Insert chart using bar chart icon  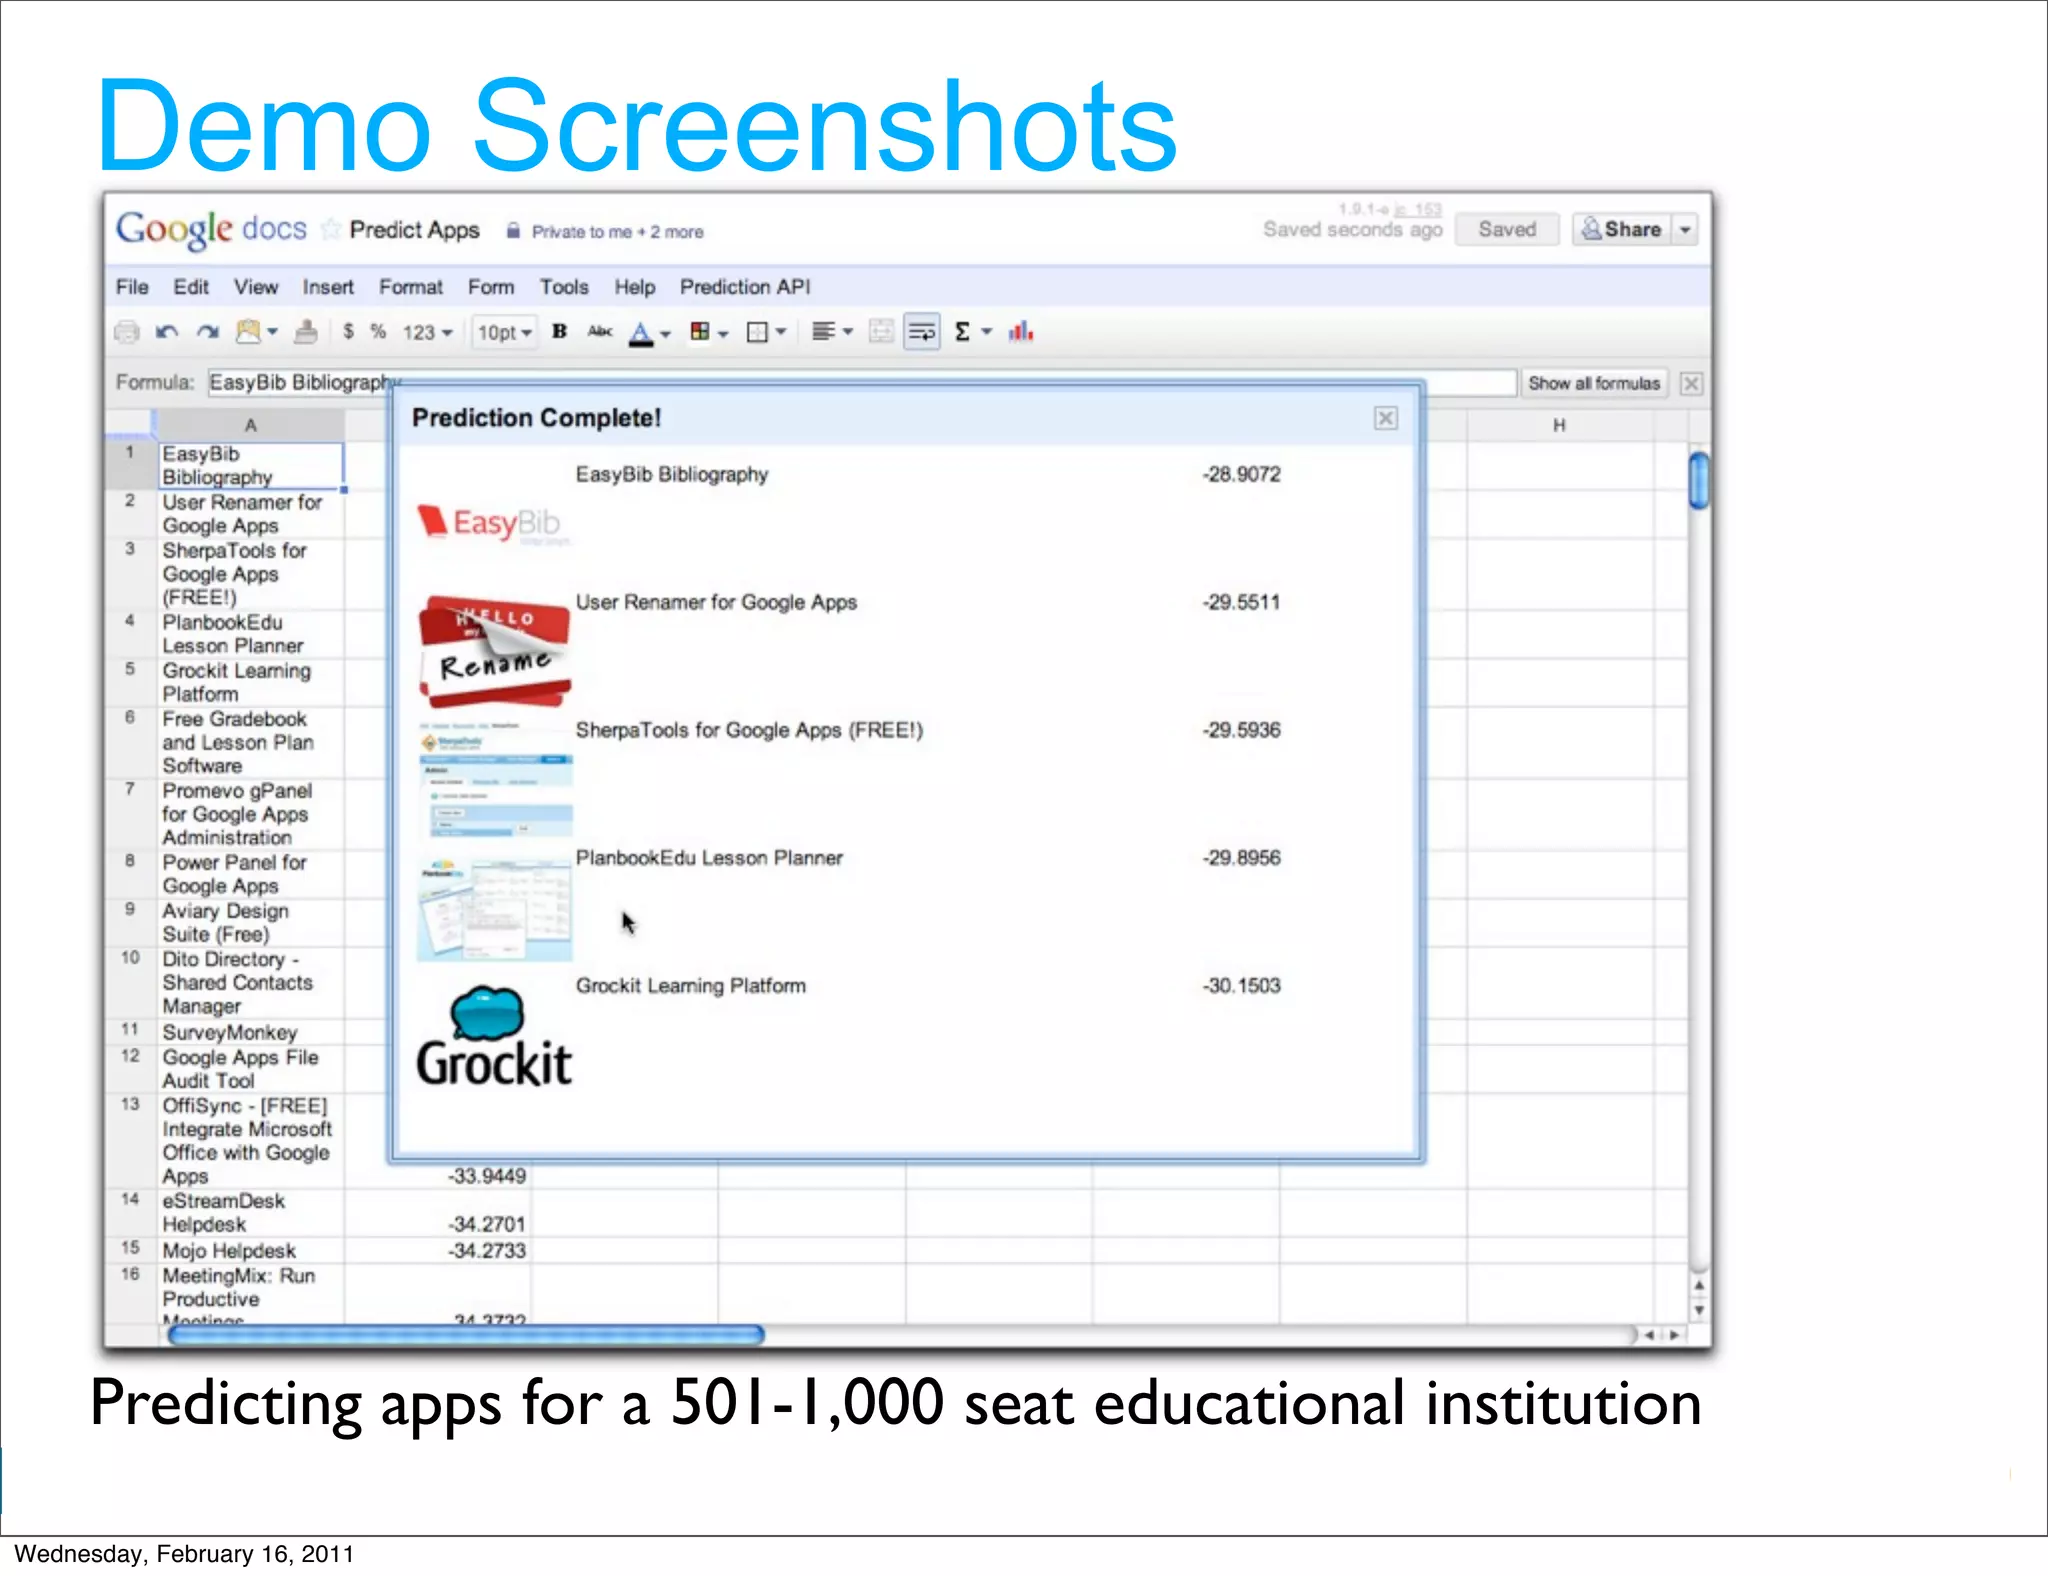click(x=1020, y=331)
